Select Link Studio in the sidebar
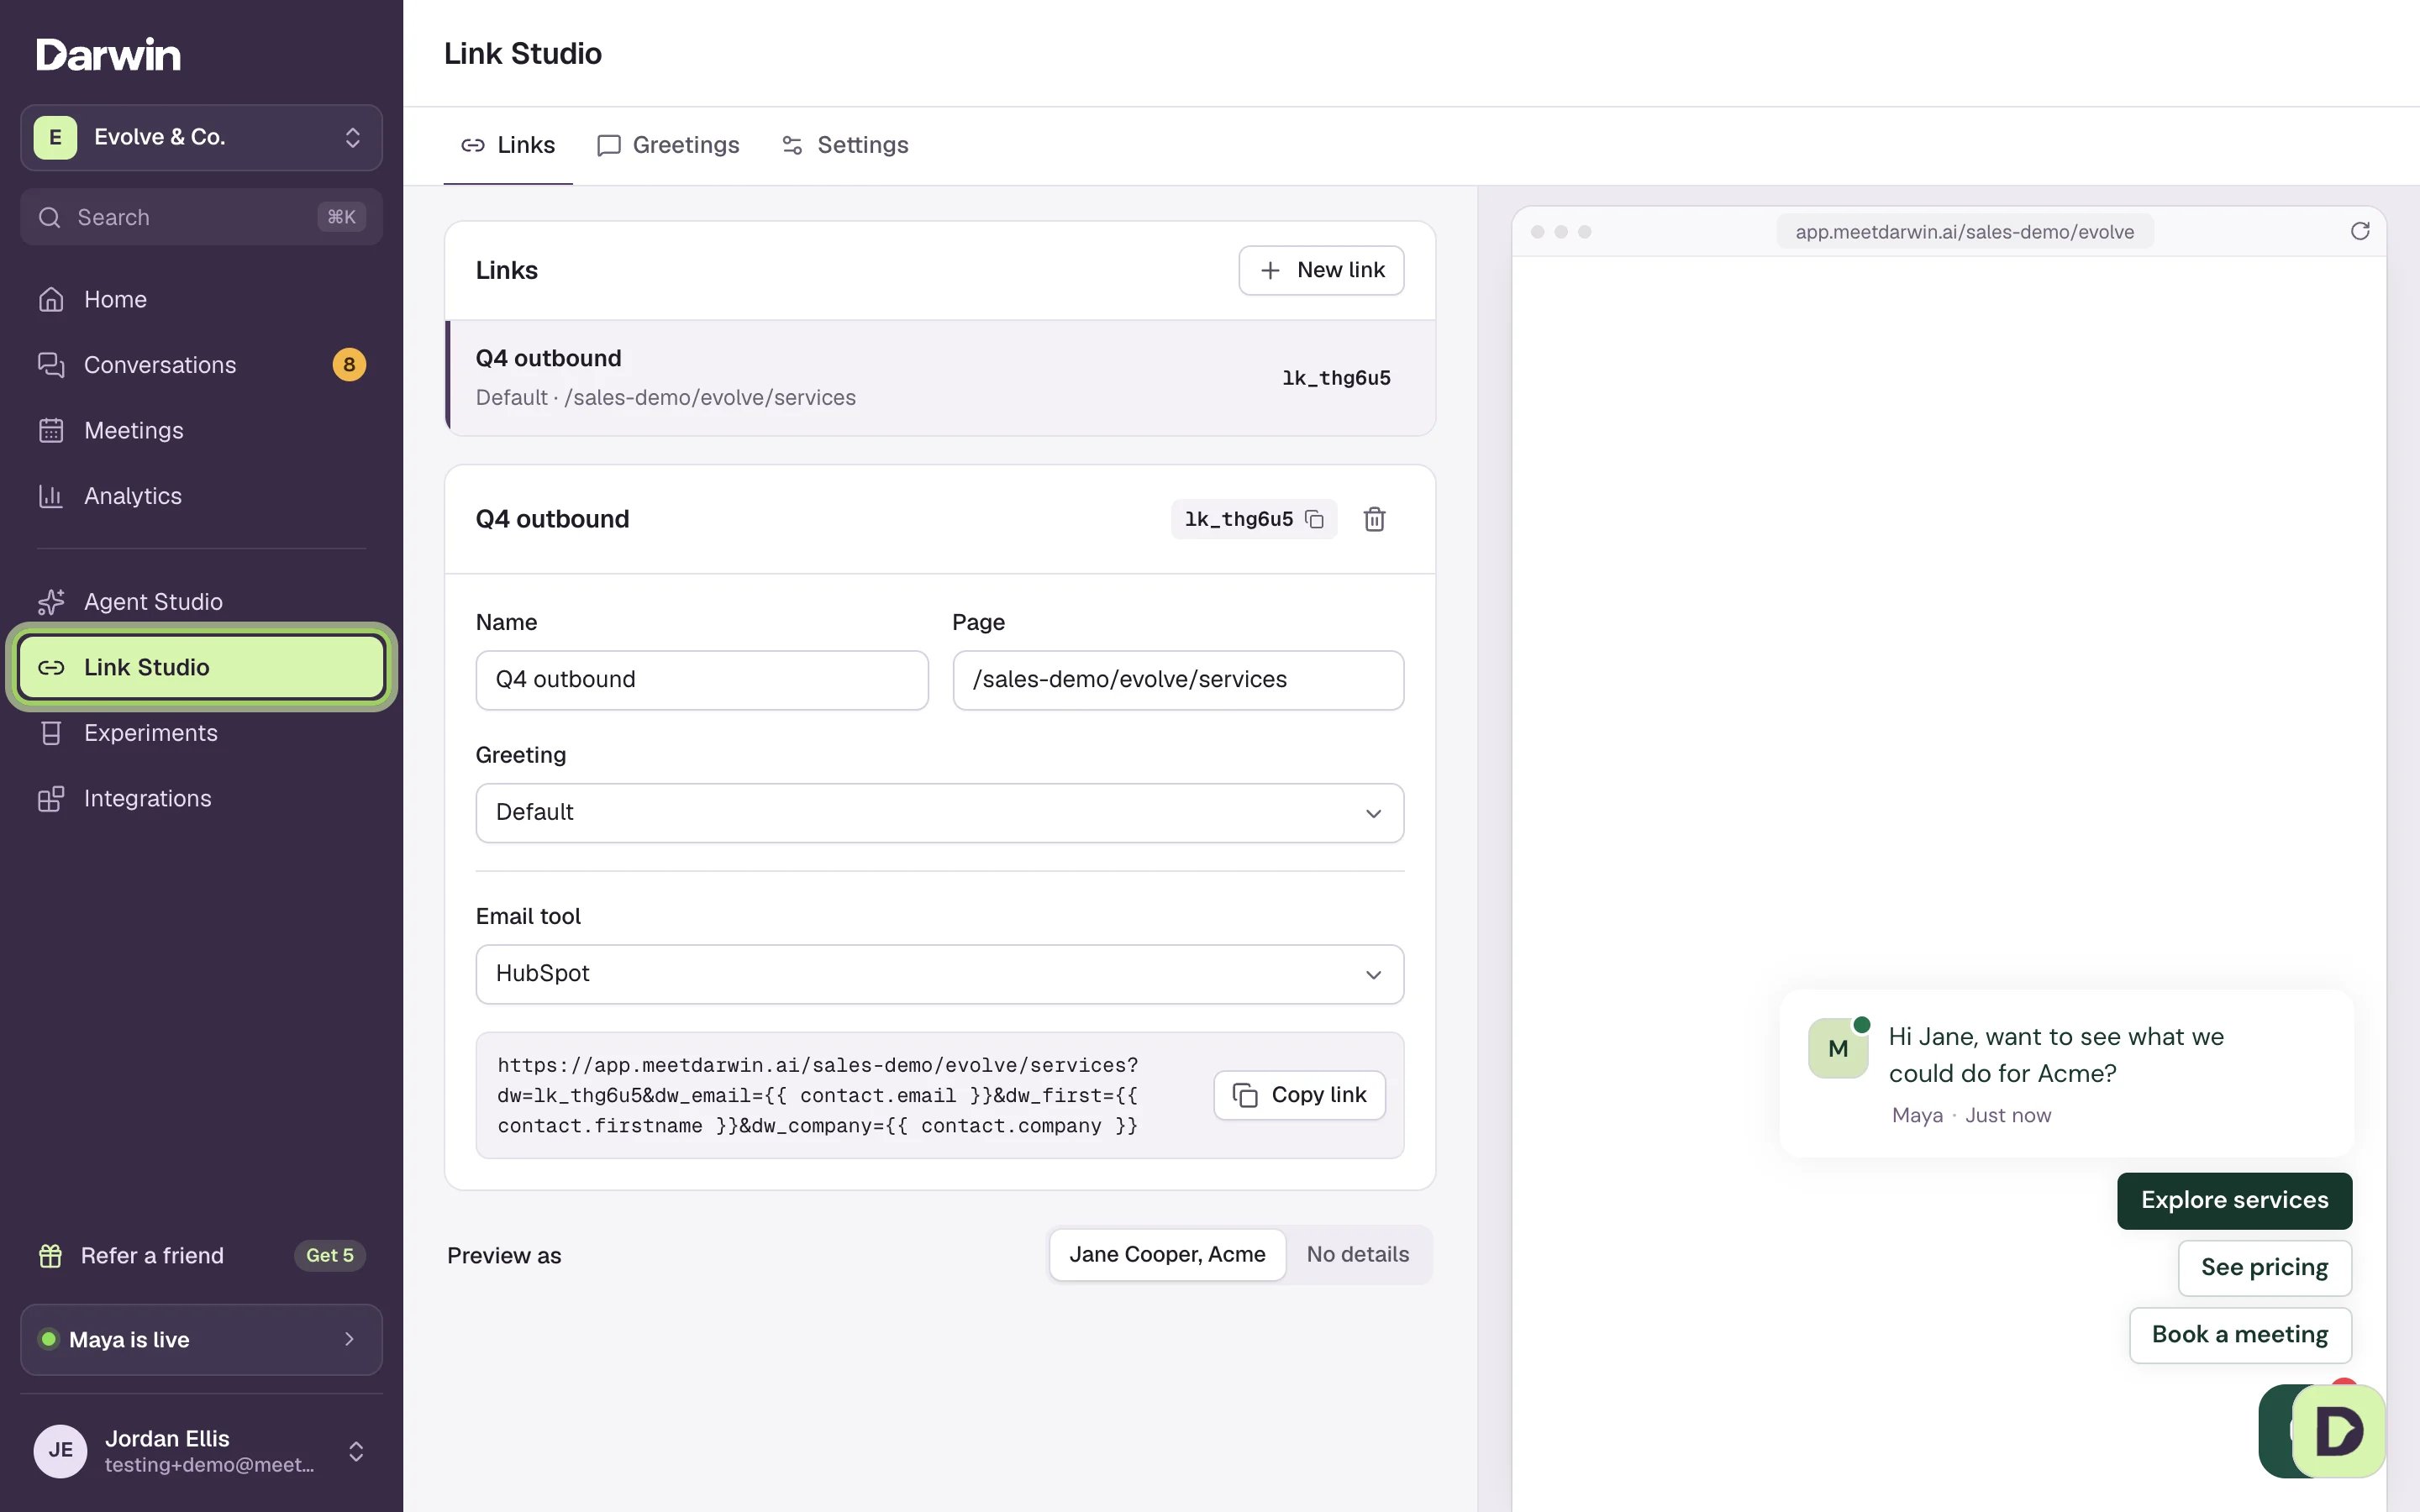This screenshot has width=2420, height=1512. (201, 667)
